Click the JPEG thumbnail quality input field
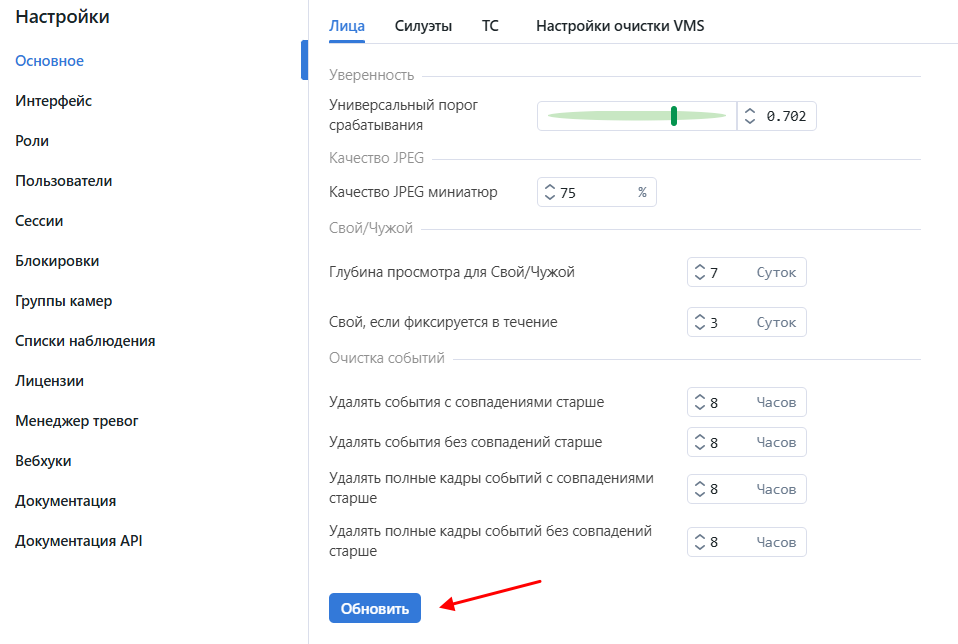958x644 pixels. 596,193
